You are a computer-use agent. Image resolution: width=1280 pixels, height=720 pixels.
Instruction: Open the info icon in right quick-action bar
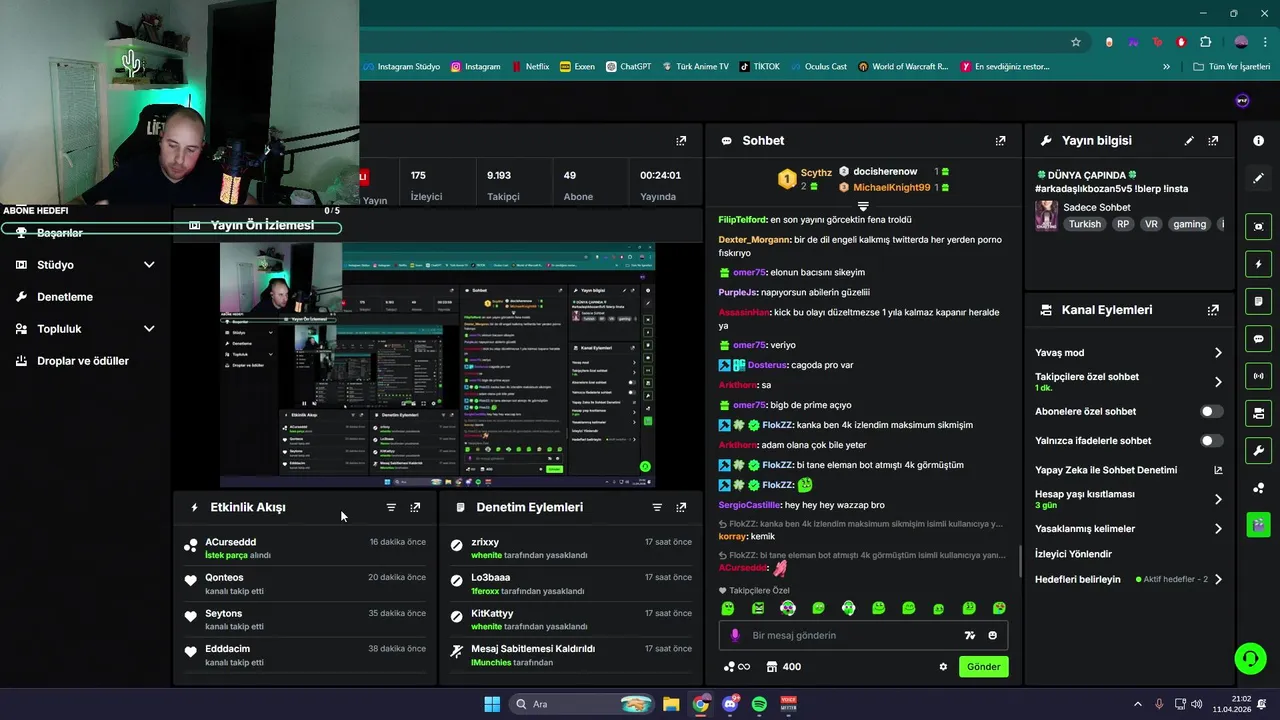pos(1258,141)
